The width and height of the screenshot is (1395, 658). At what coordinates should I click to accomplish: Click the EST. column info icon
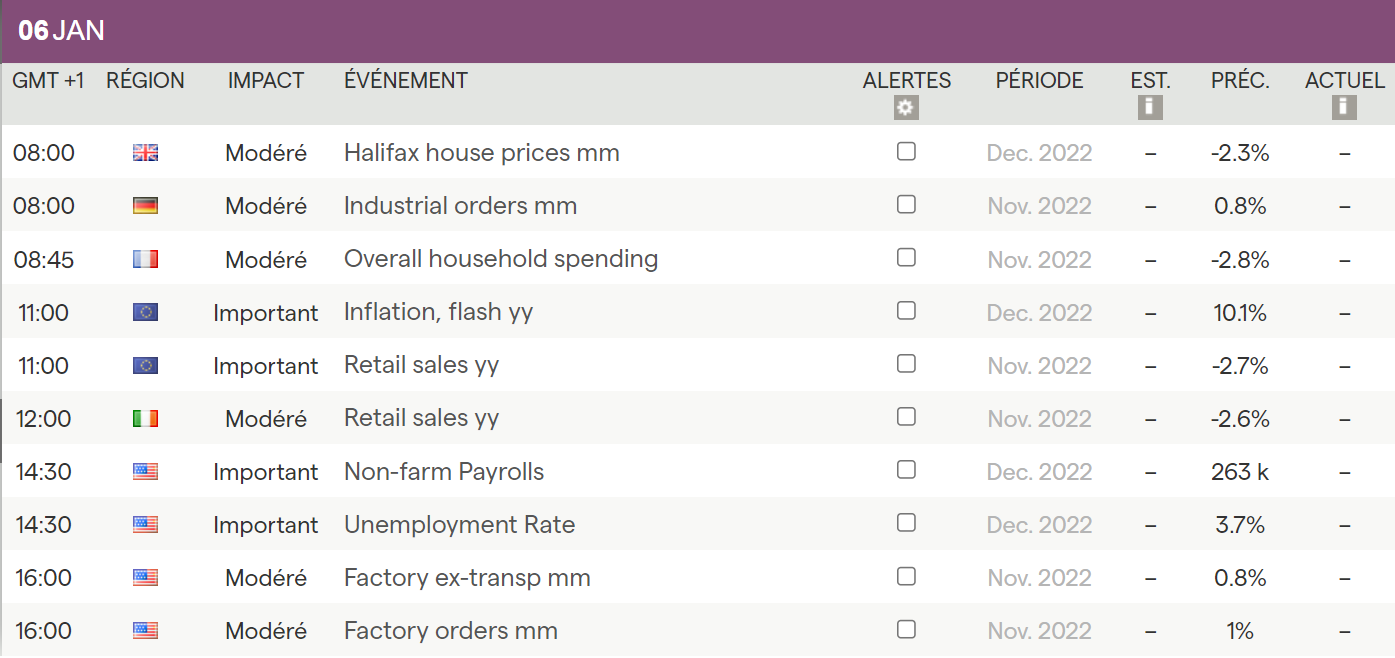[x=1150, y=107]
